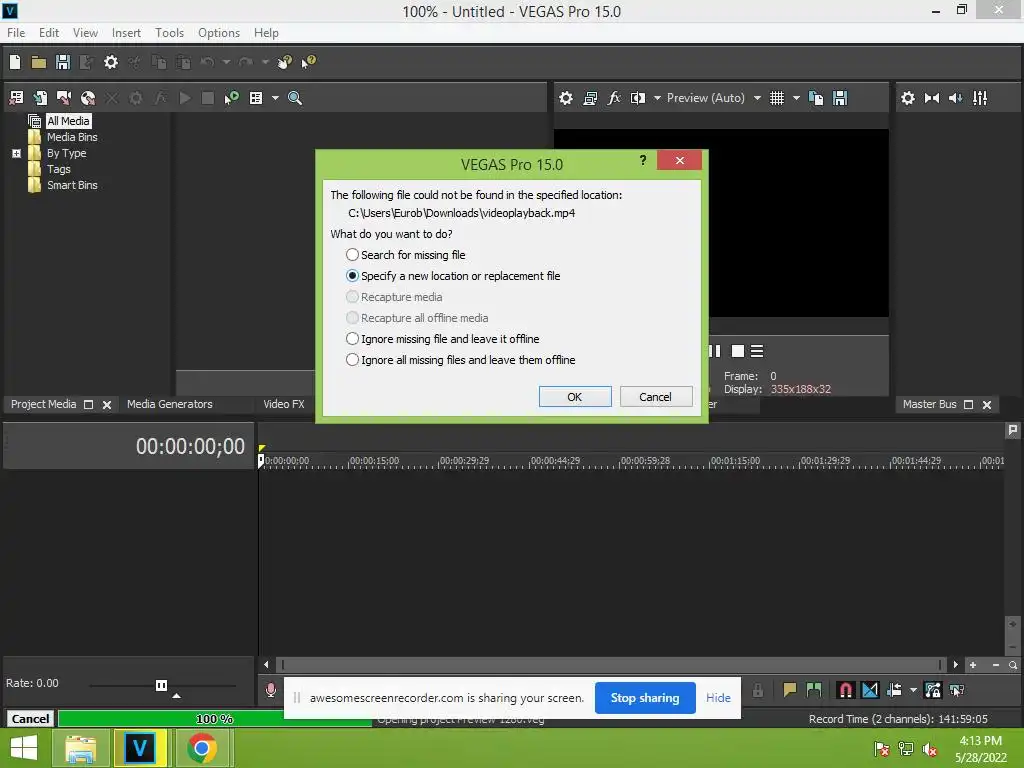Open the Edit menu
The height and width of the screenshot is (768, 1024).
click(x=49, y=33)
